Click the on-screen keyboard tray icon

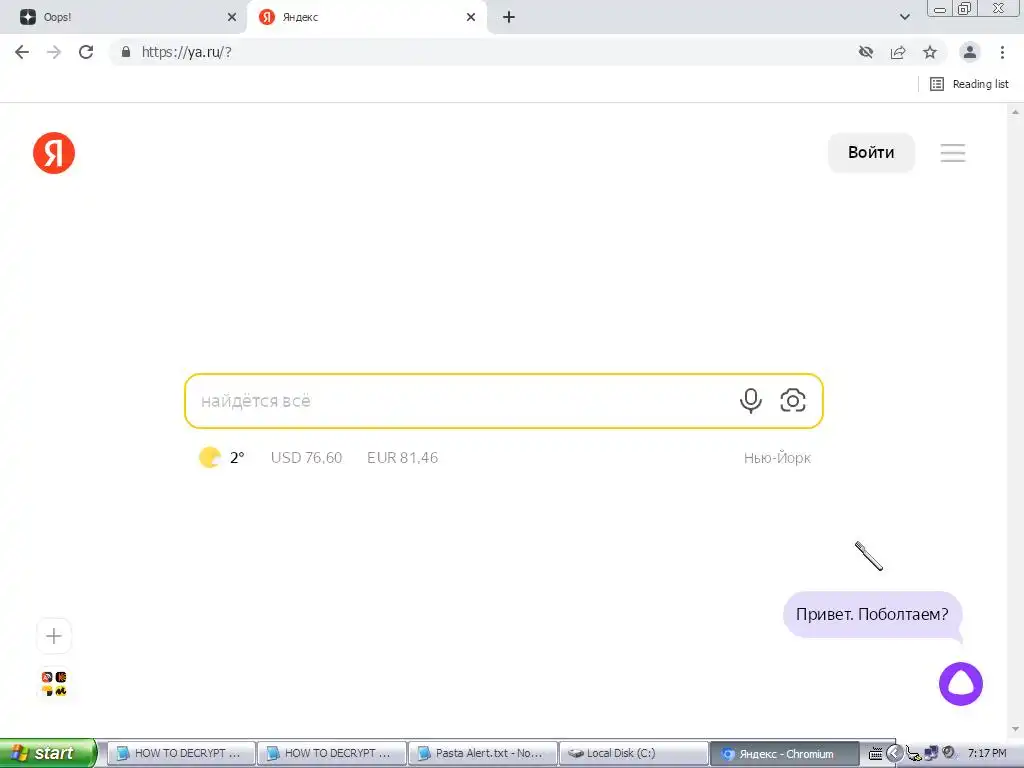[x=875, y=754]
